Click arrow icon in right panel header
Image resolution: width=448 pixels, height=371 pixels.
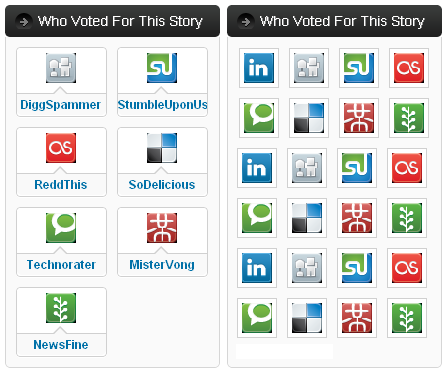246,22
